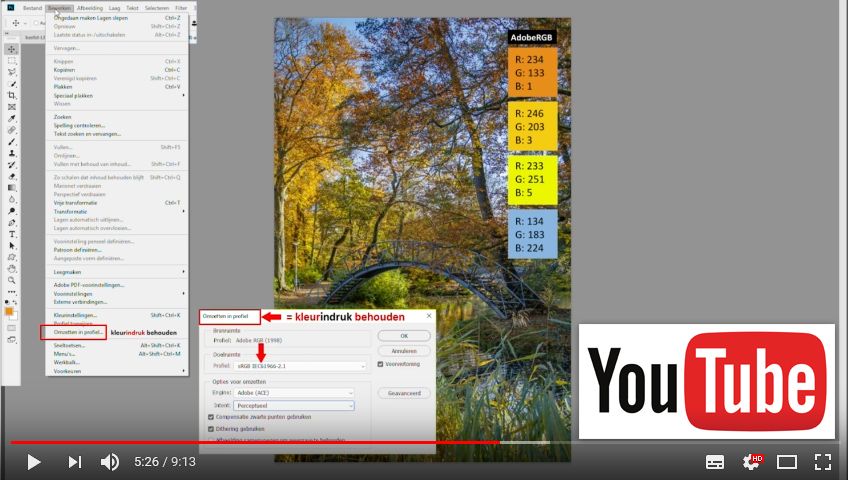The width and height of the screenshot is (848, 480).
Task: Toggle the Voorvertoning checkbox
Action: click(378, 364)
